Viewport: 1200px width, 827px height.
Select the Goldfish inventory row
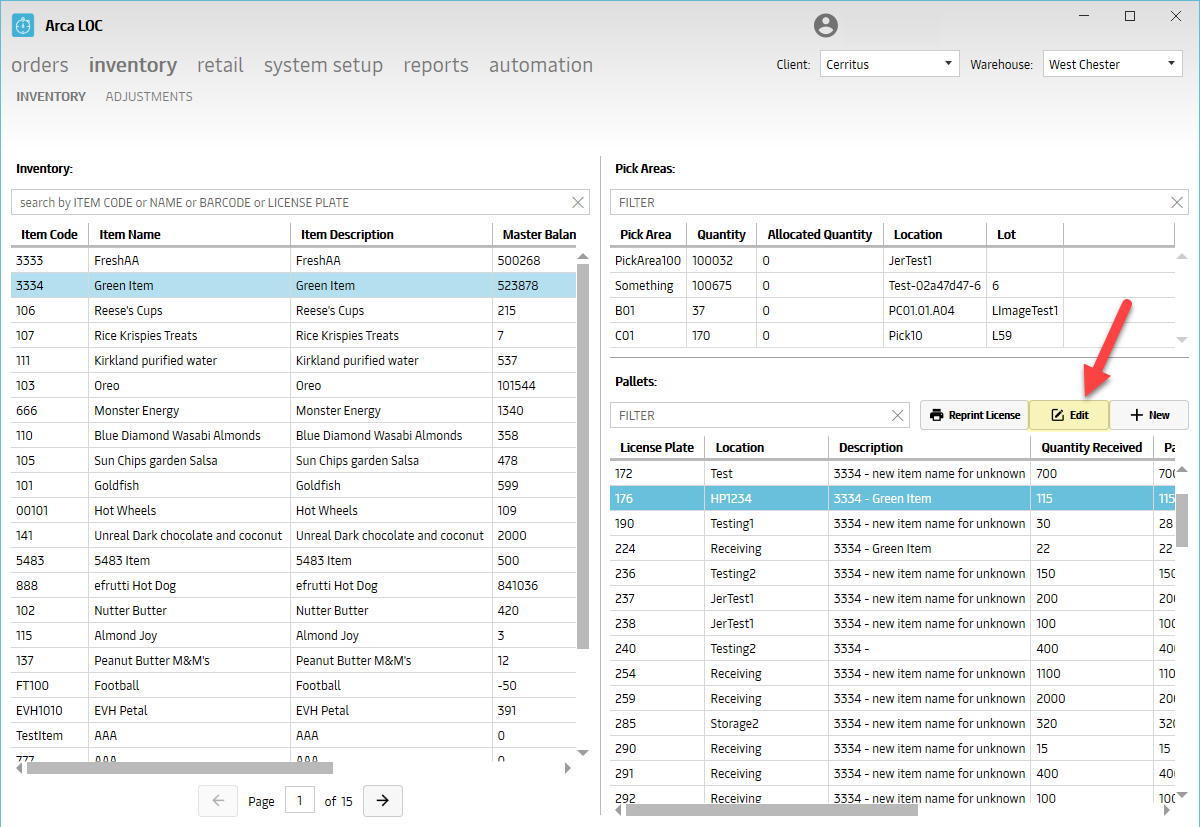tap(294, 485)
